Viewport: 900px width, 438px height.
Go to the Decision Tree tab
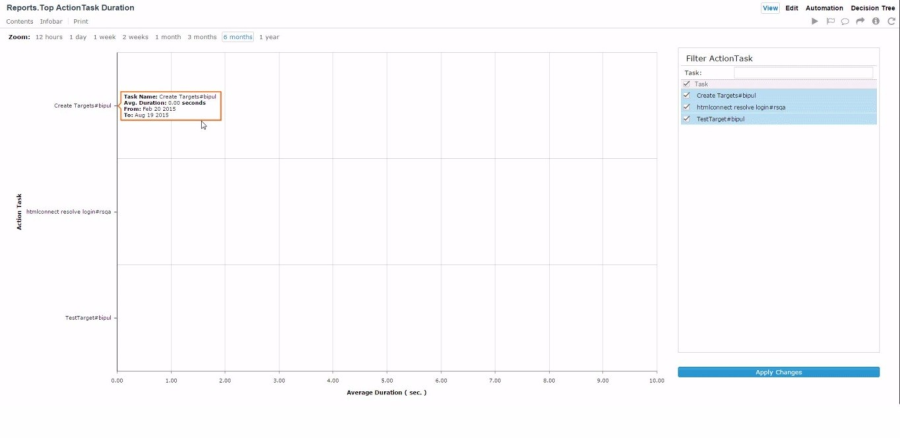(873, 8)
